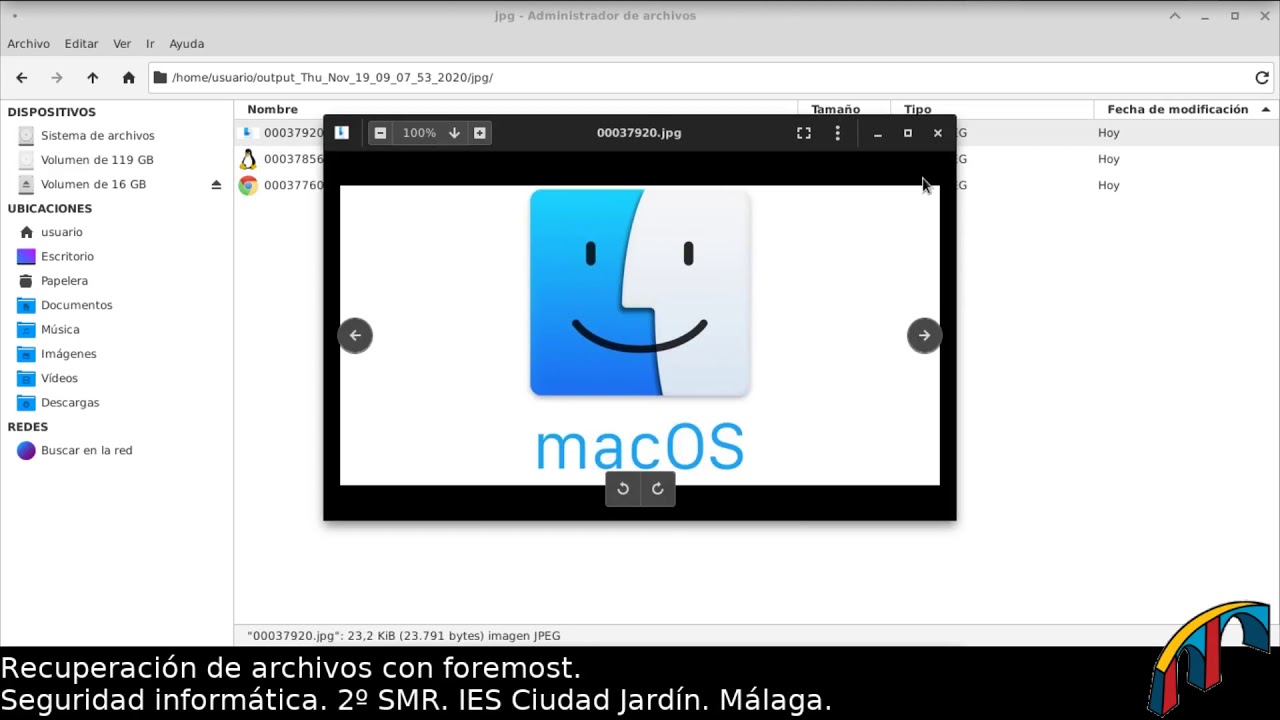
Task: Click the Finder thumbnail of file 00037920
Action: tap(248, 132)
